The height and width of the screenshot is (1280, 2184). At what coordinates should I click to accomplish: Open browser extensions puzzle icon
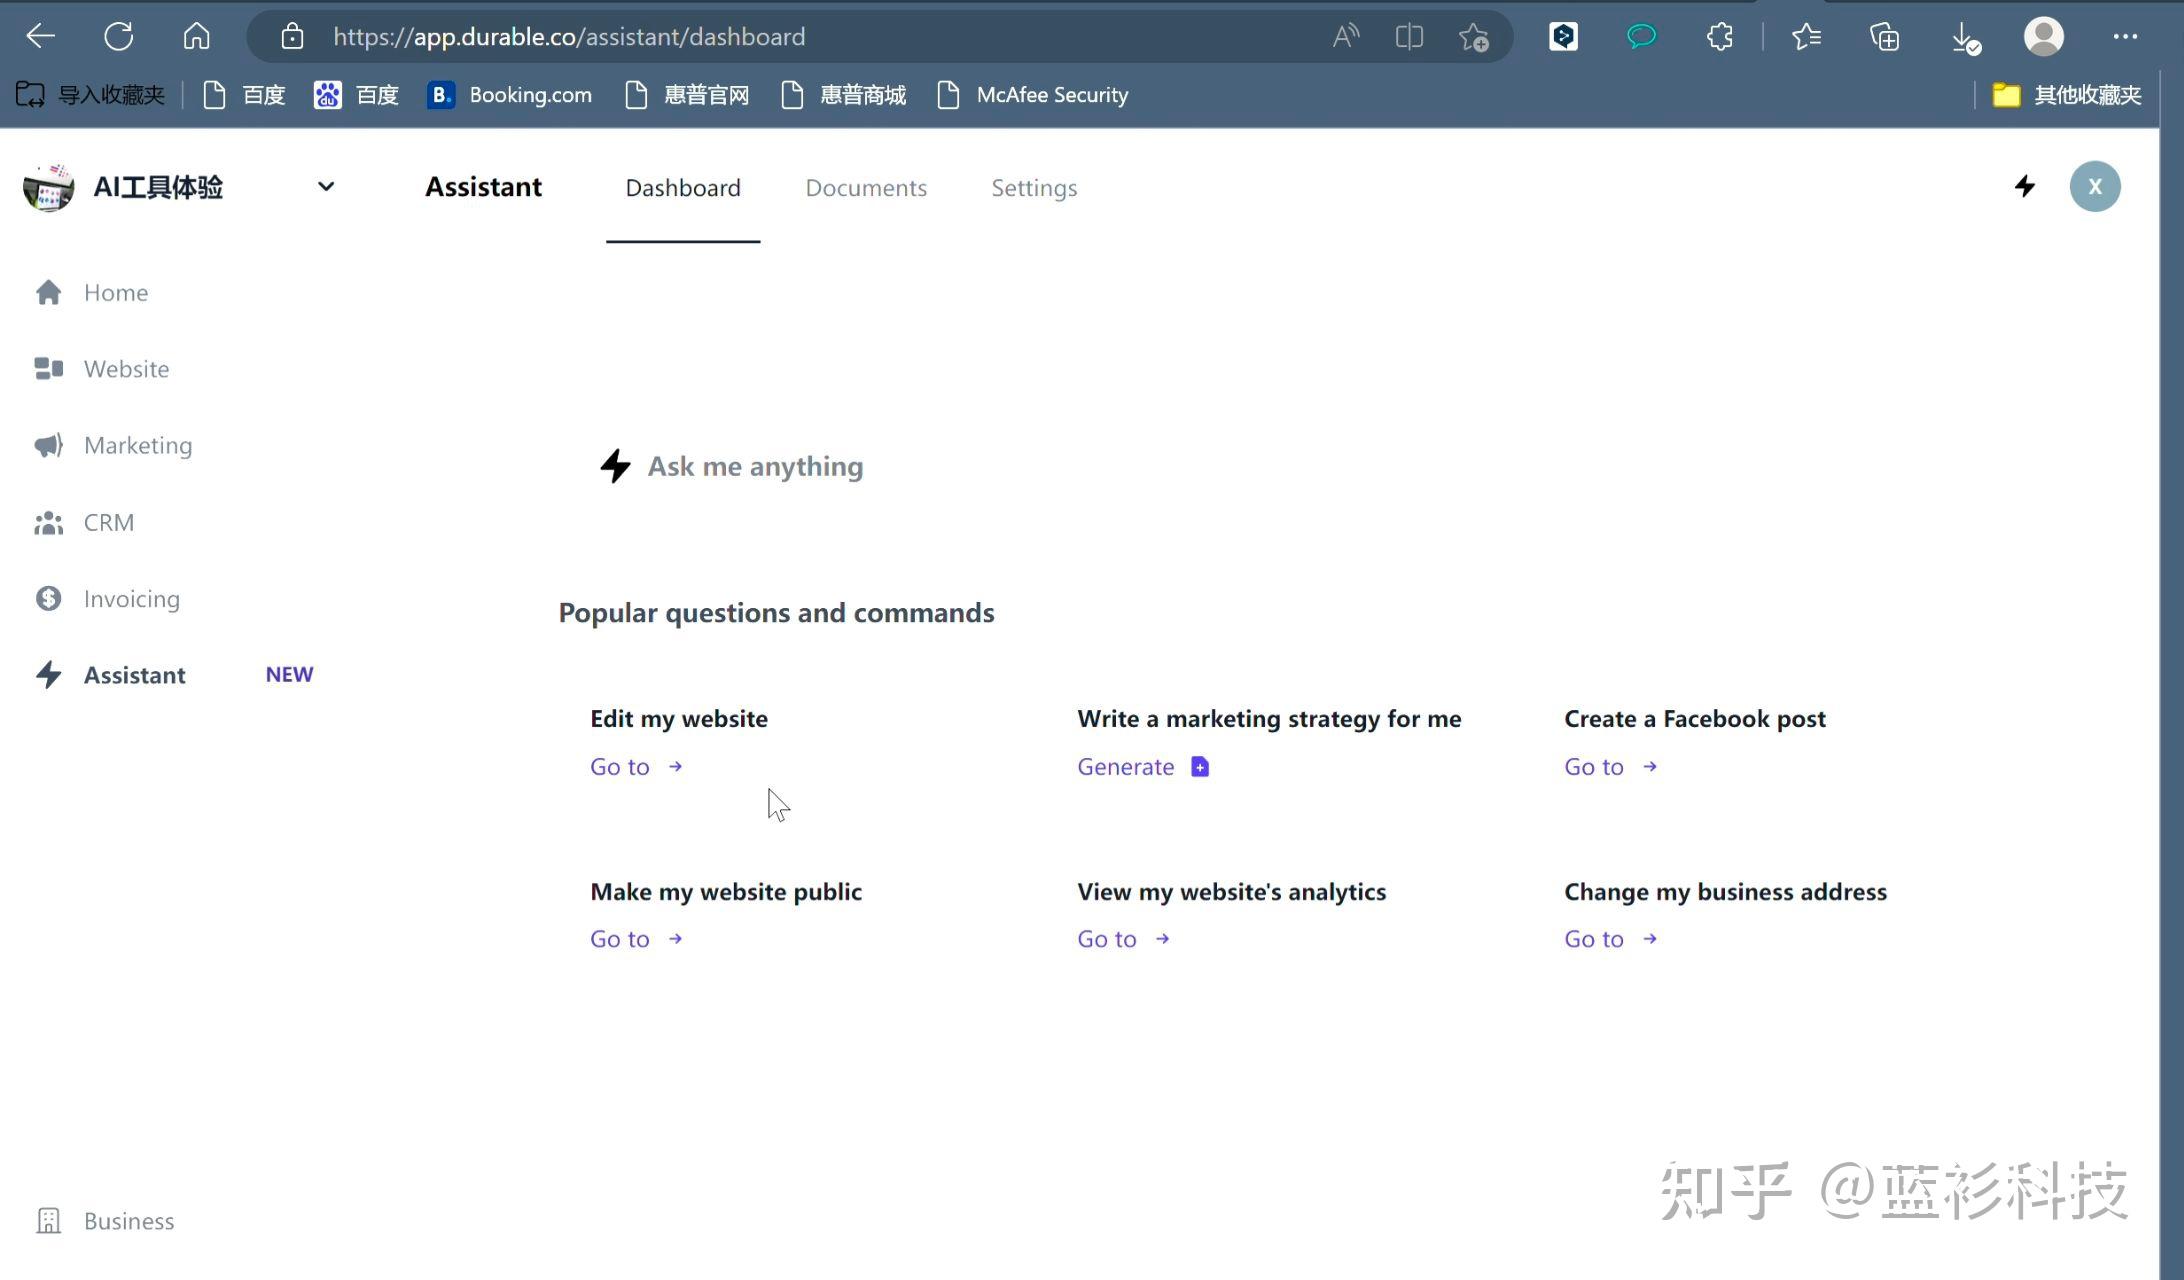click(1719, 37)
